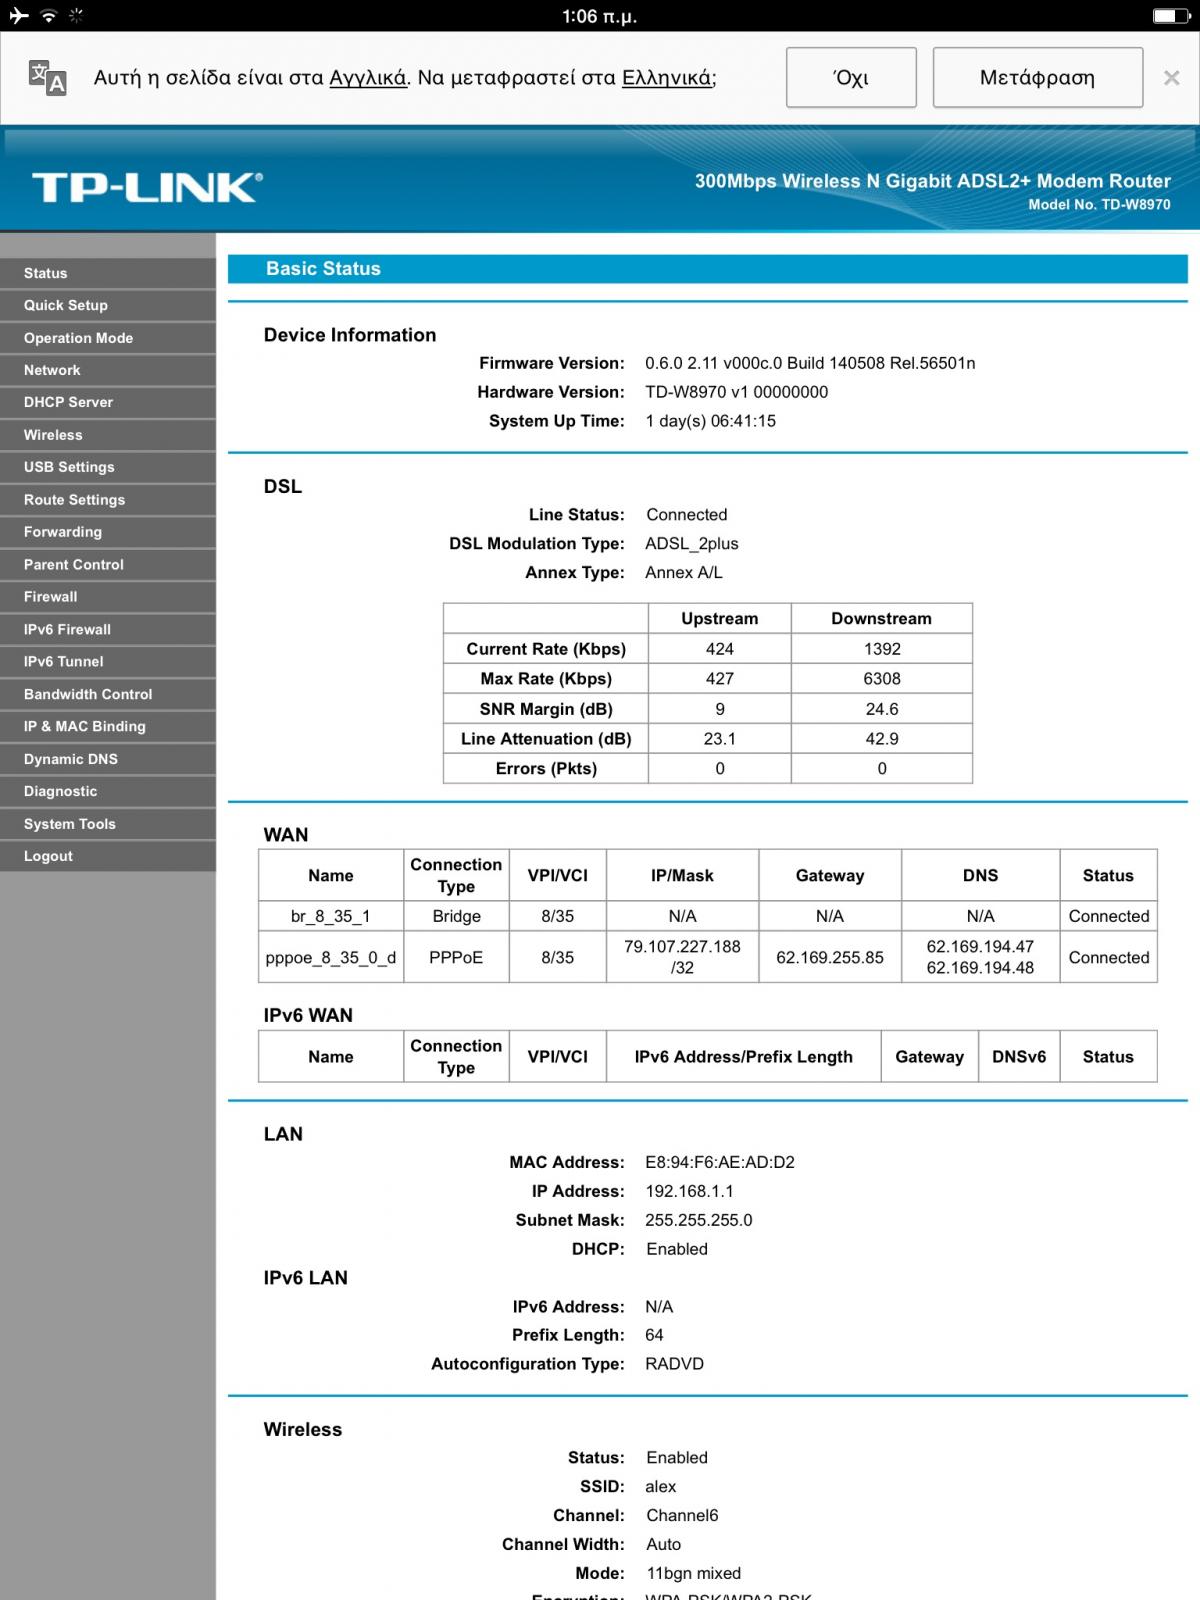
Task: Click the Upstream column header
Action: 720,619
